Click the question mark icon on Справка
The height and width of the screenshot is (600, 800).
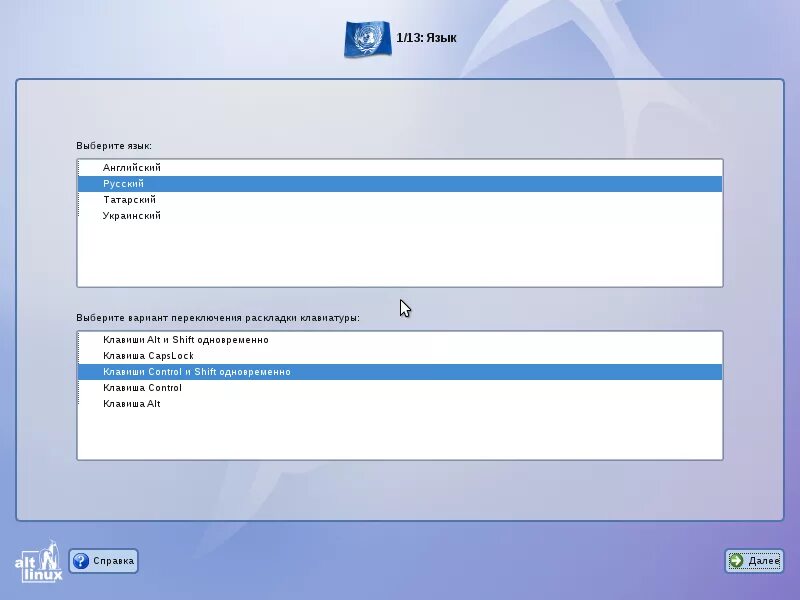click(x=81, y=561)
